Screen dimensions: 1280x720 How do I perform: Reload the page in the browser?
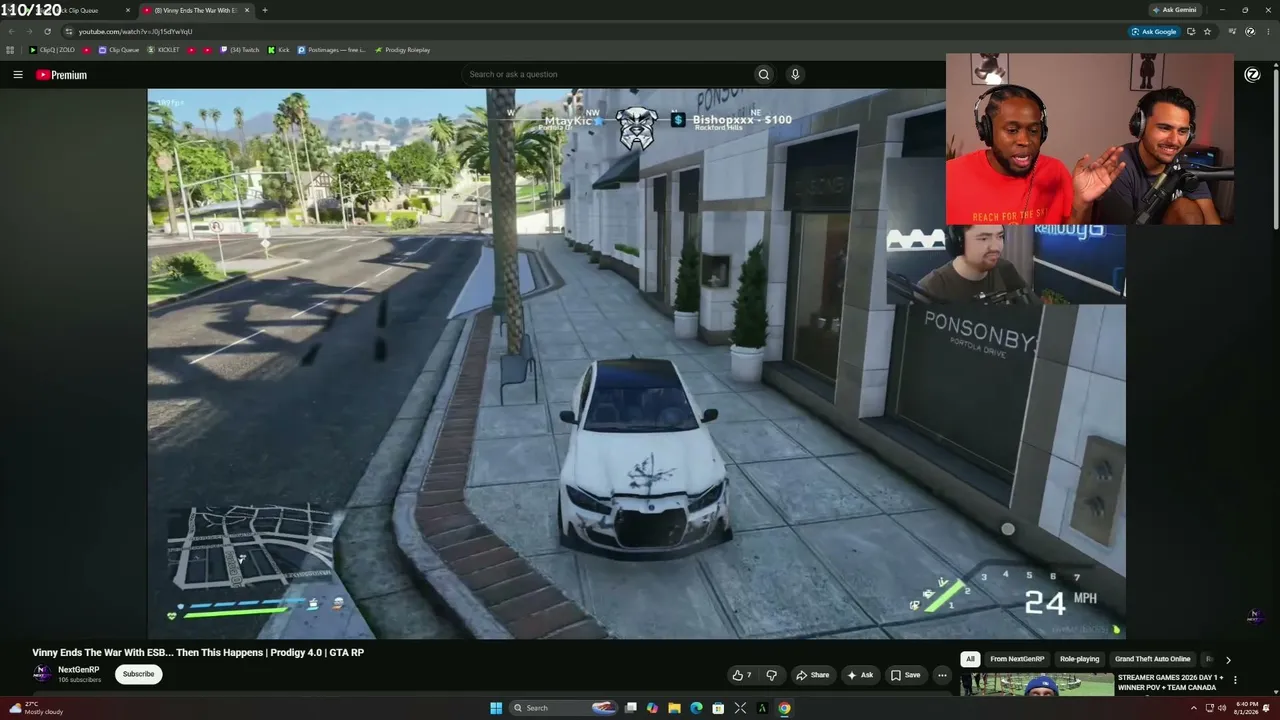[x=47, y=31]
